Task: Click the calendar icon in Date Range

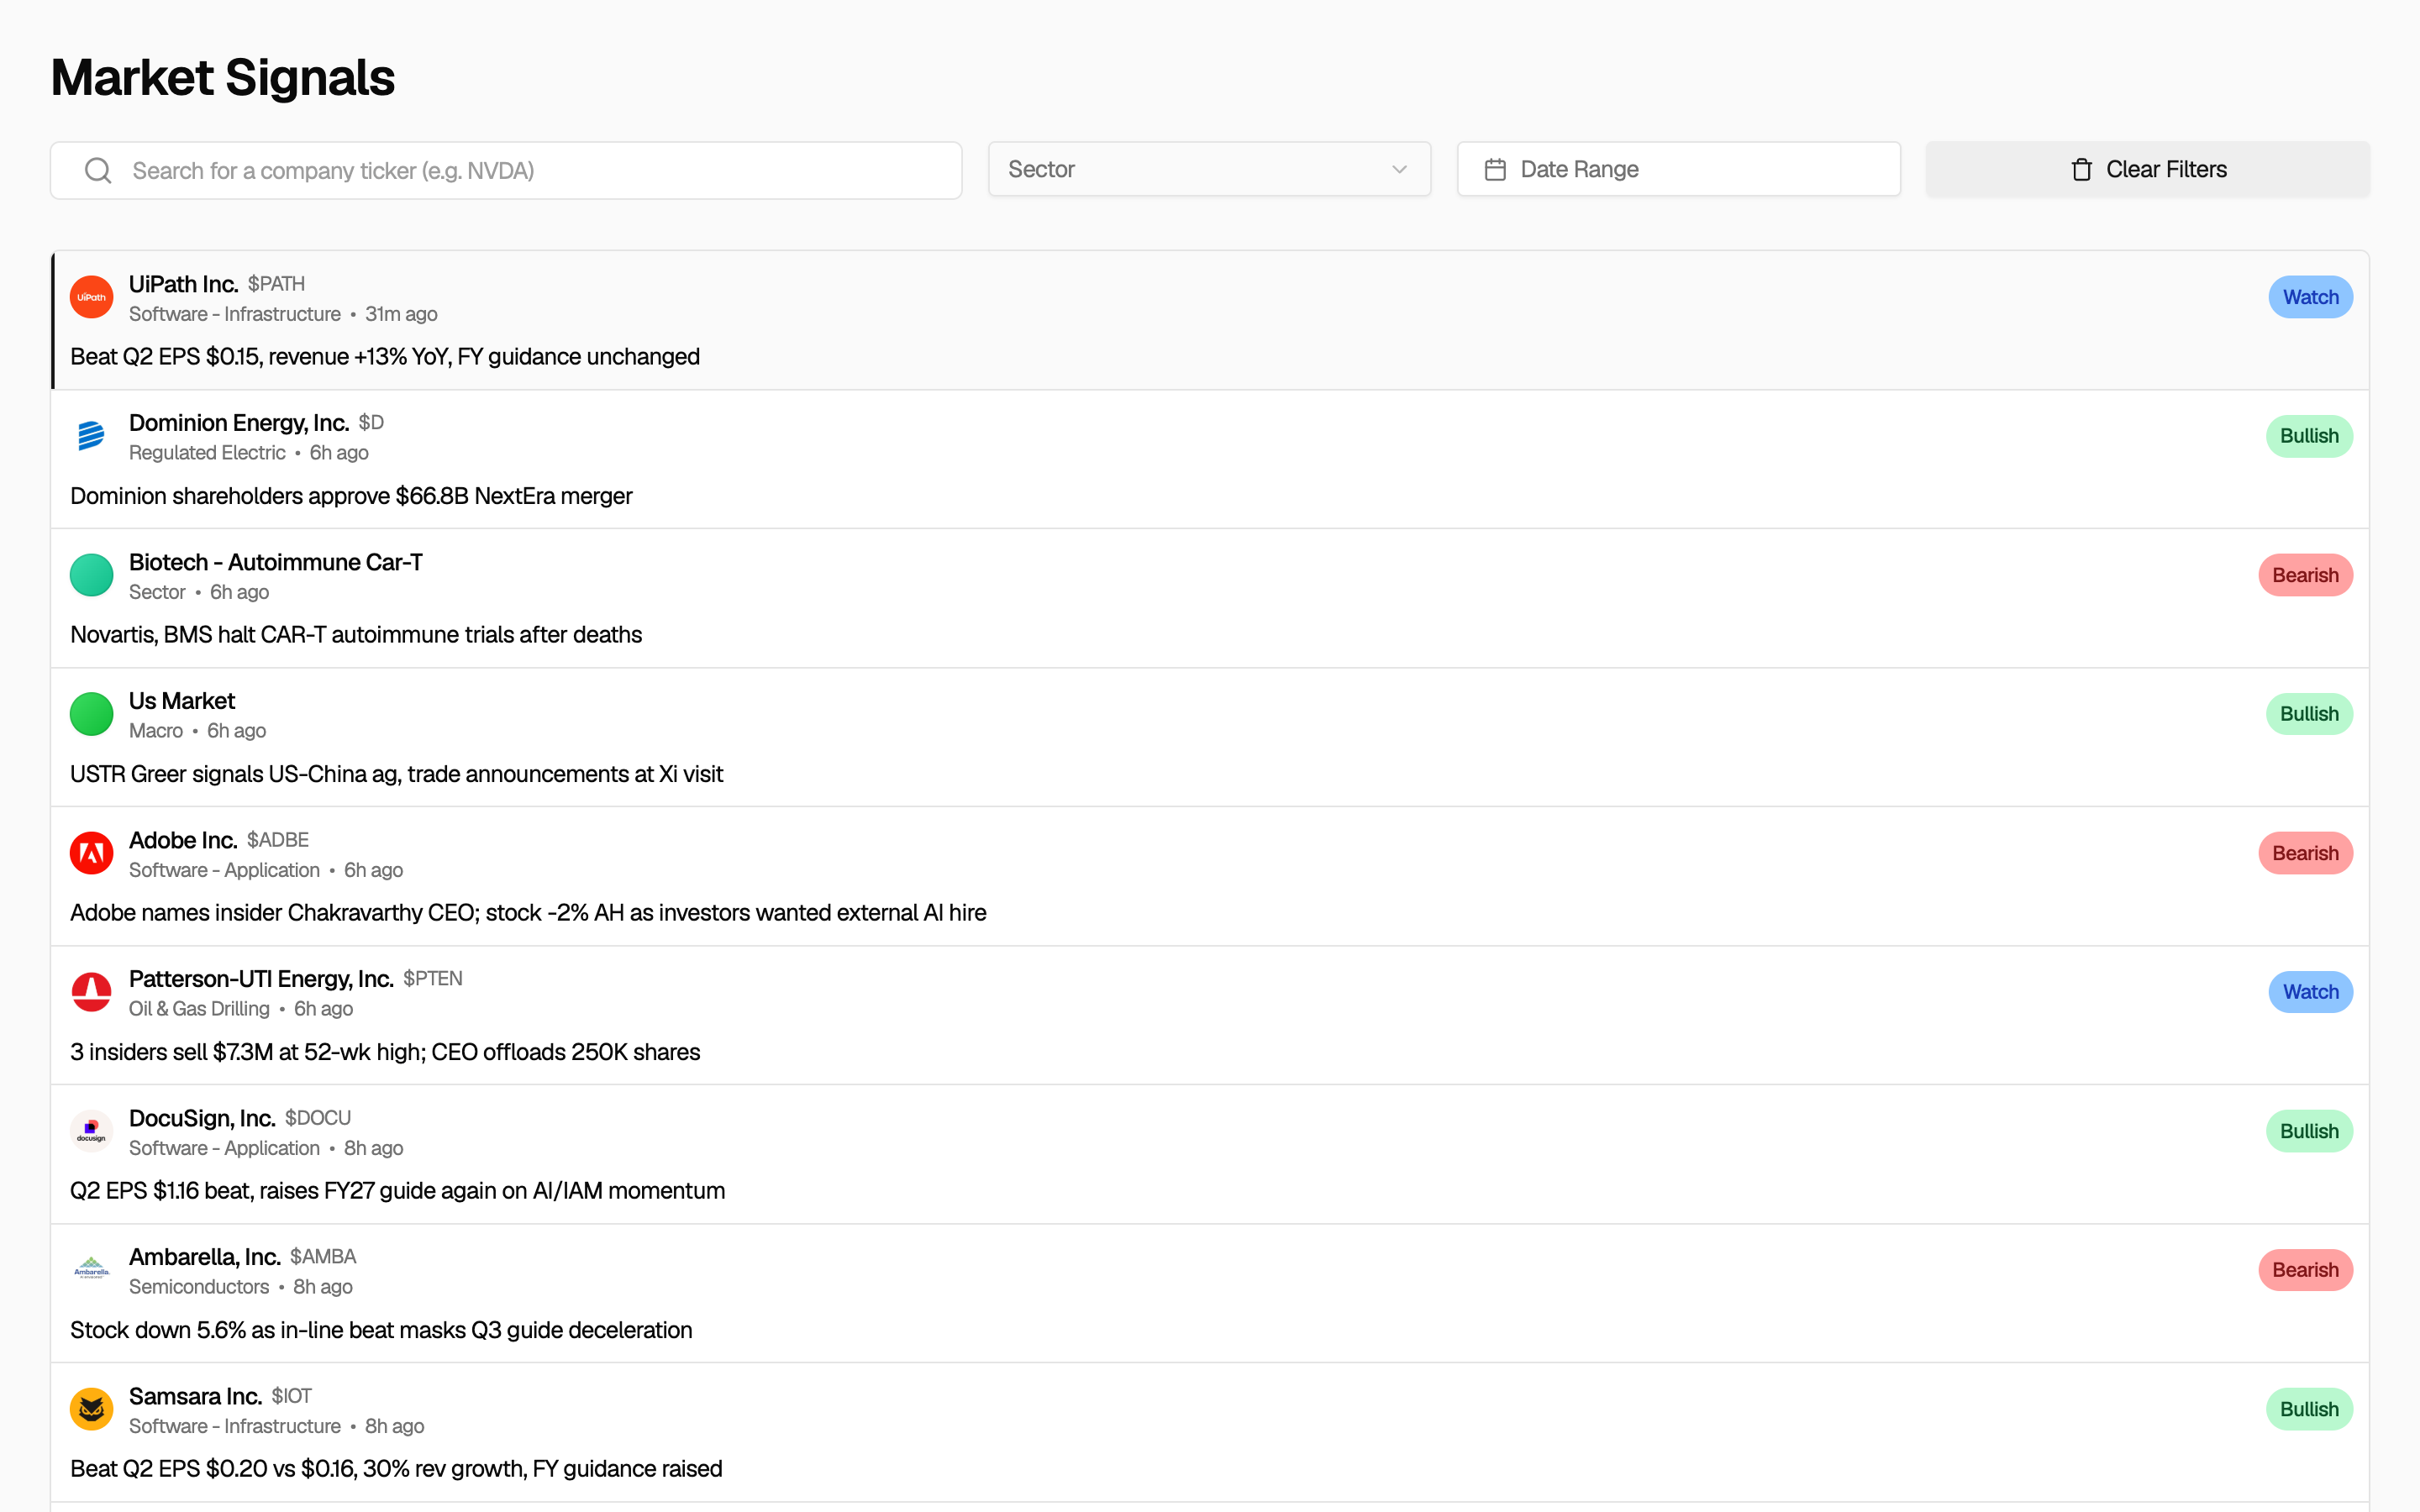Action: 1495,170
